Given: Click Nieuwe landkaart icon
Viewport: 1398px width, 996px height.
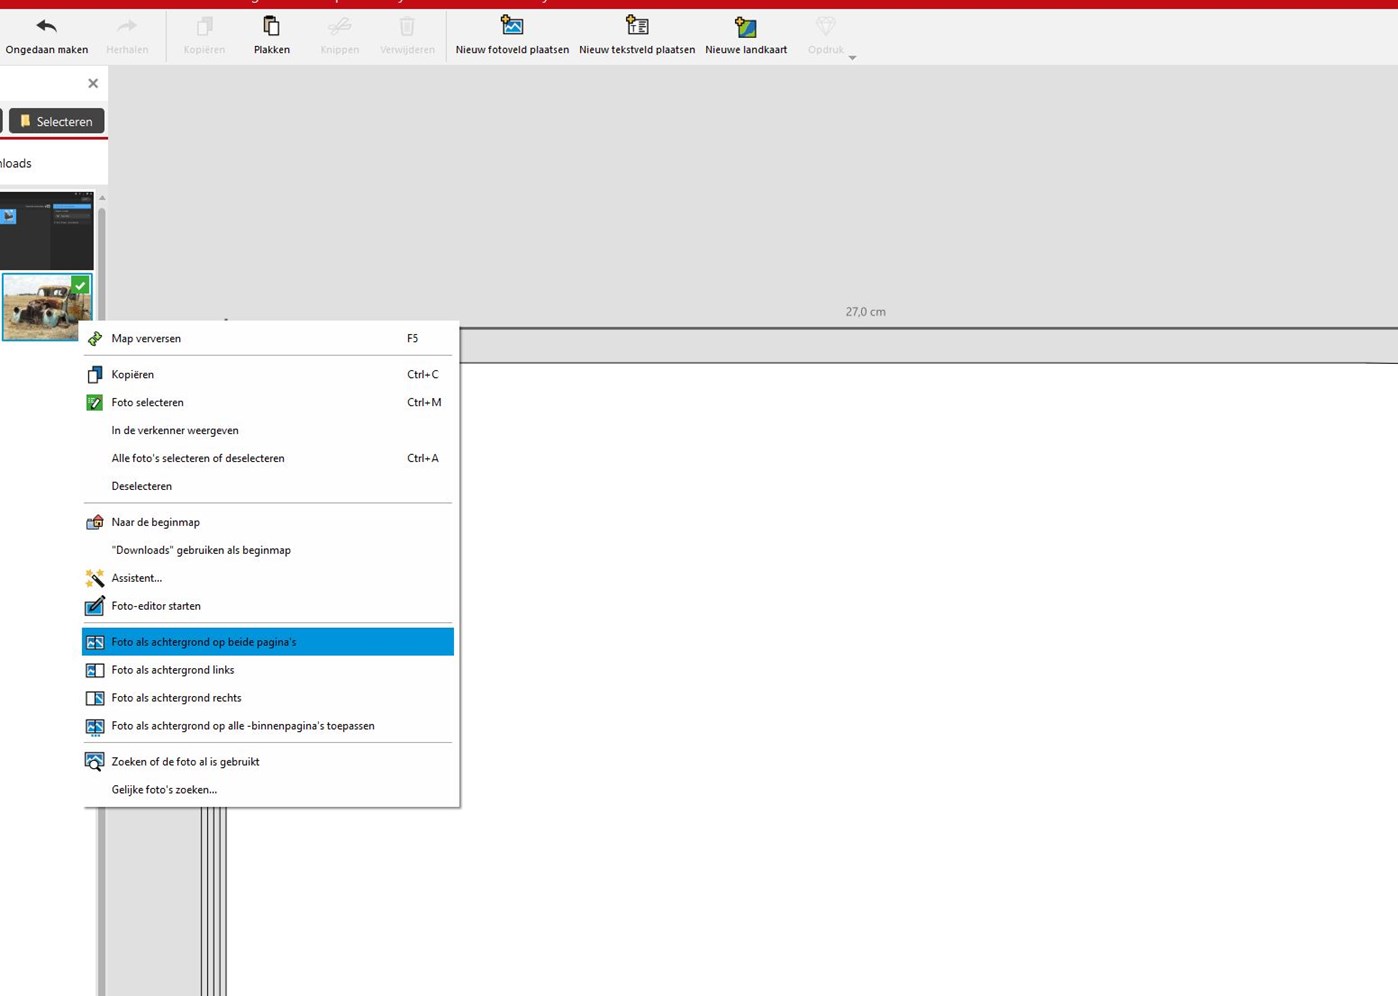Looking at the screenshot, I should 745,27.
